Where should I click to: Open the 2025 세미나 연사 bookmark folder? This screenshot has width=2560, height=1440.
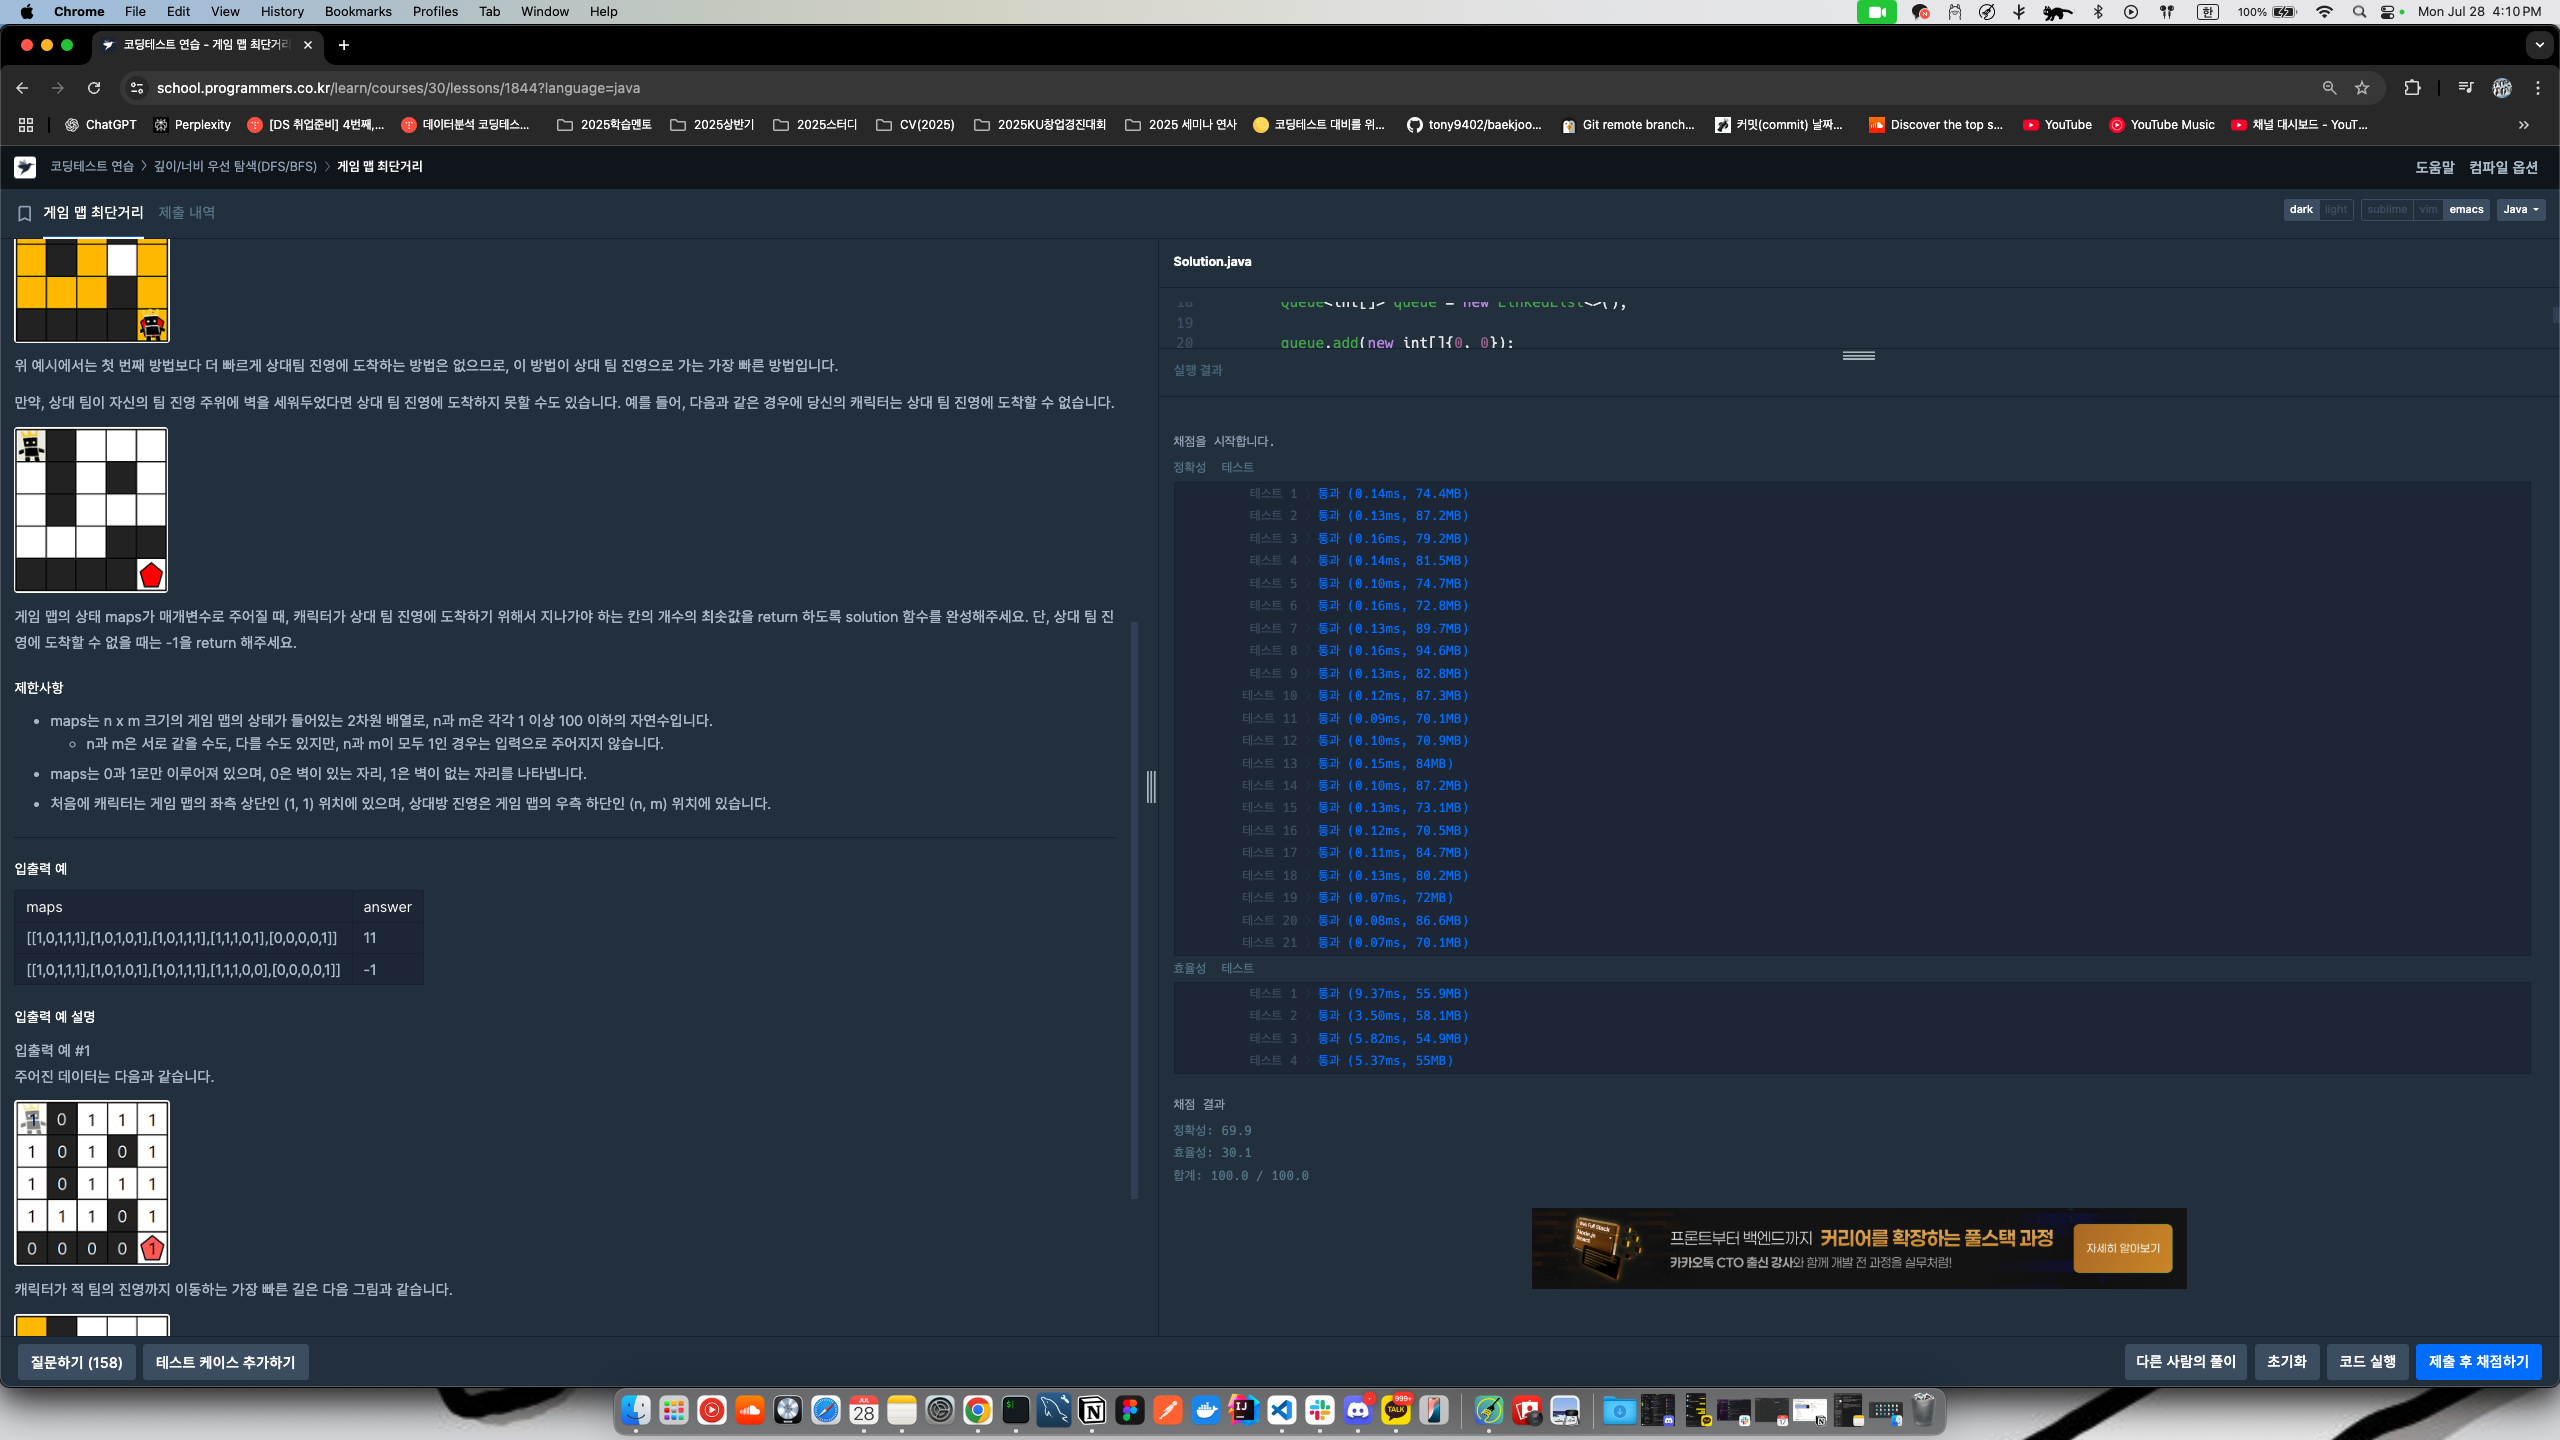pos(1181,125)
